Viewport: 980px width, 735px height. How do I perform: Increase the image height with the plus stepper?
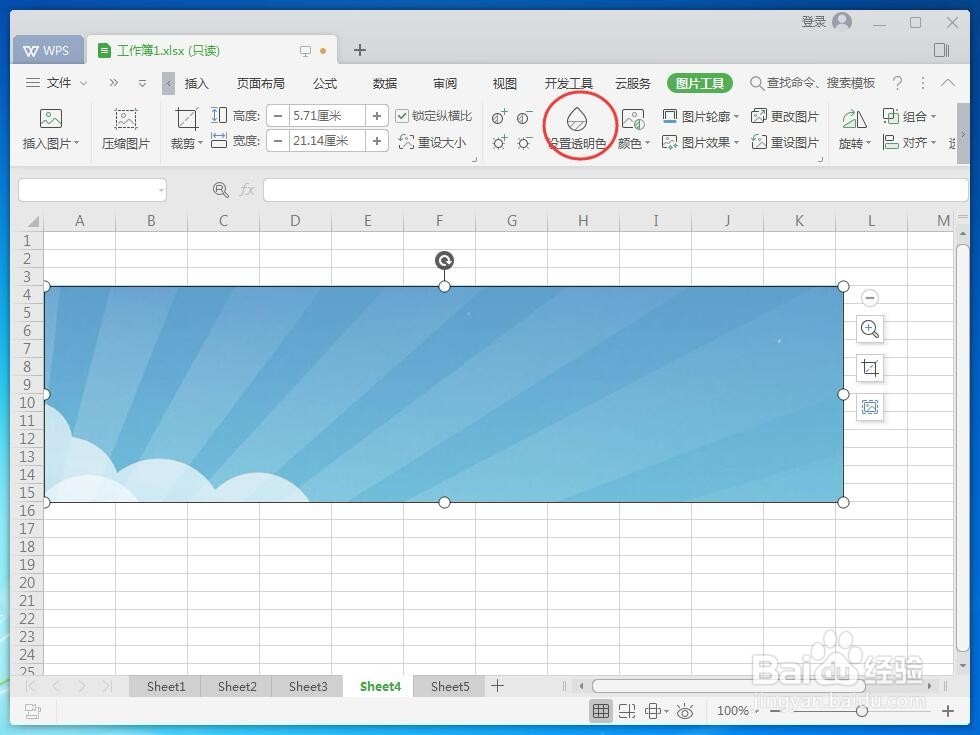tap(376, 115)
